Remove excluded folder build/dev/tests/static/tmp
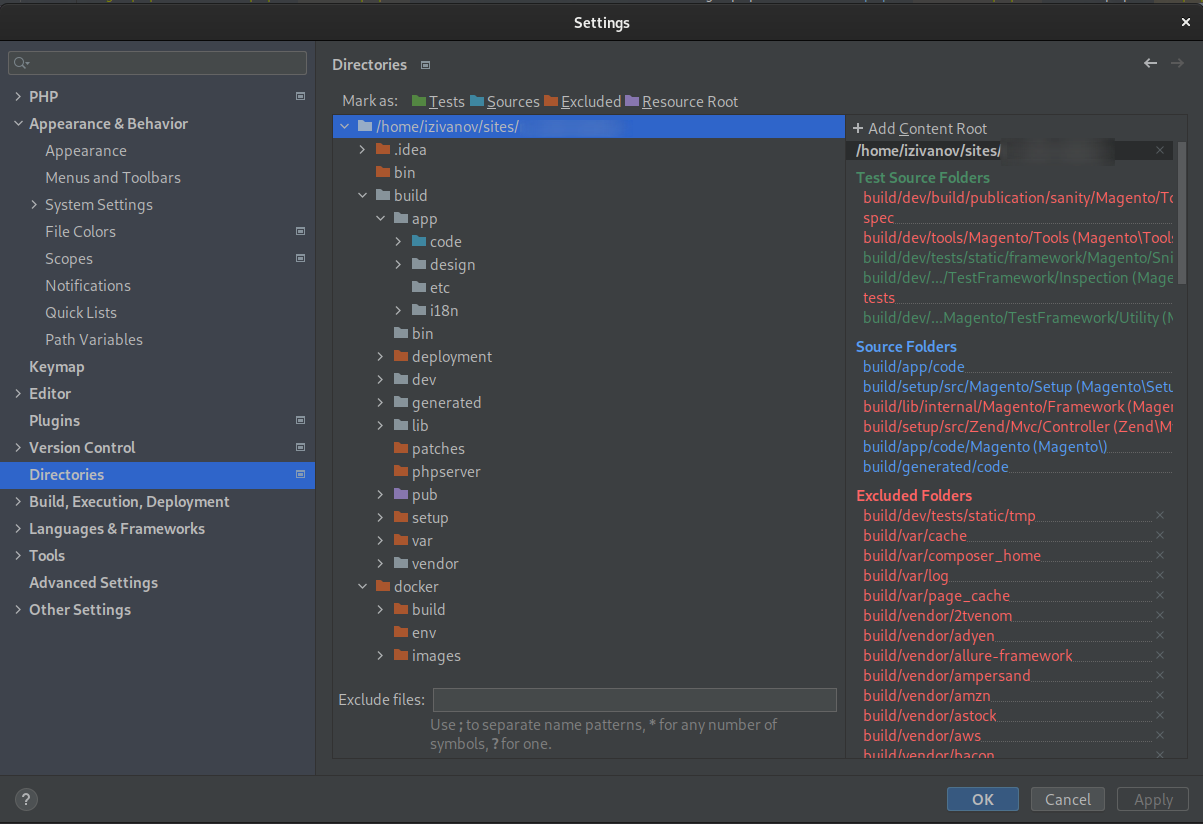Image resolution: width=1203 pixels, height=824 pixels. (1160, 515)
